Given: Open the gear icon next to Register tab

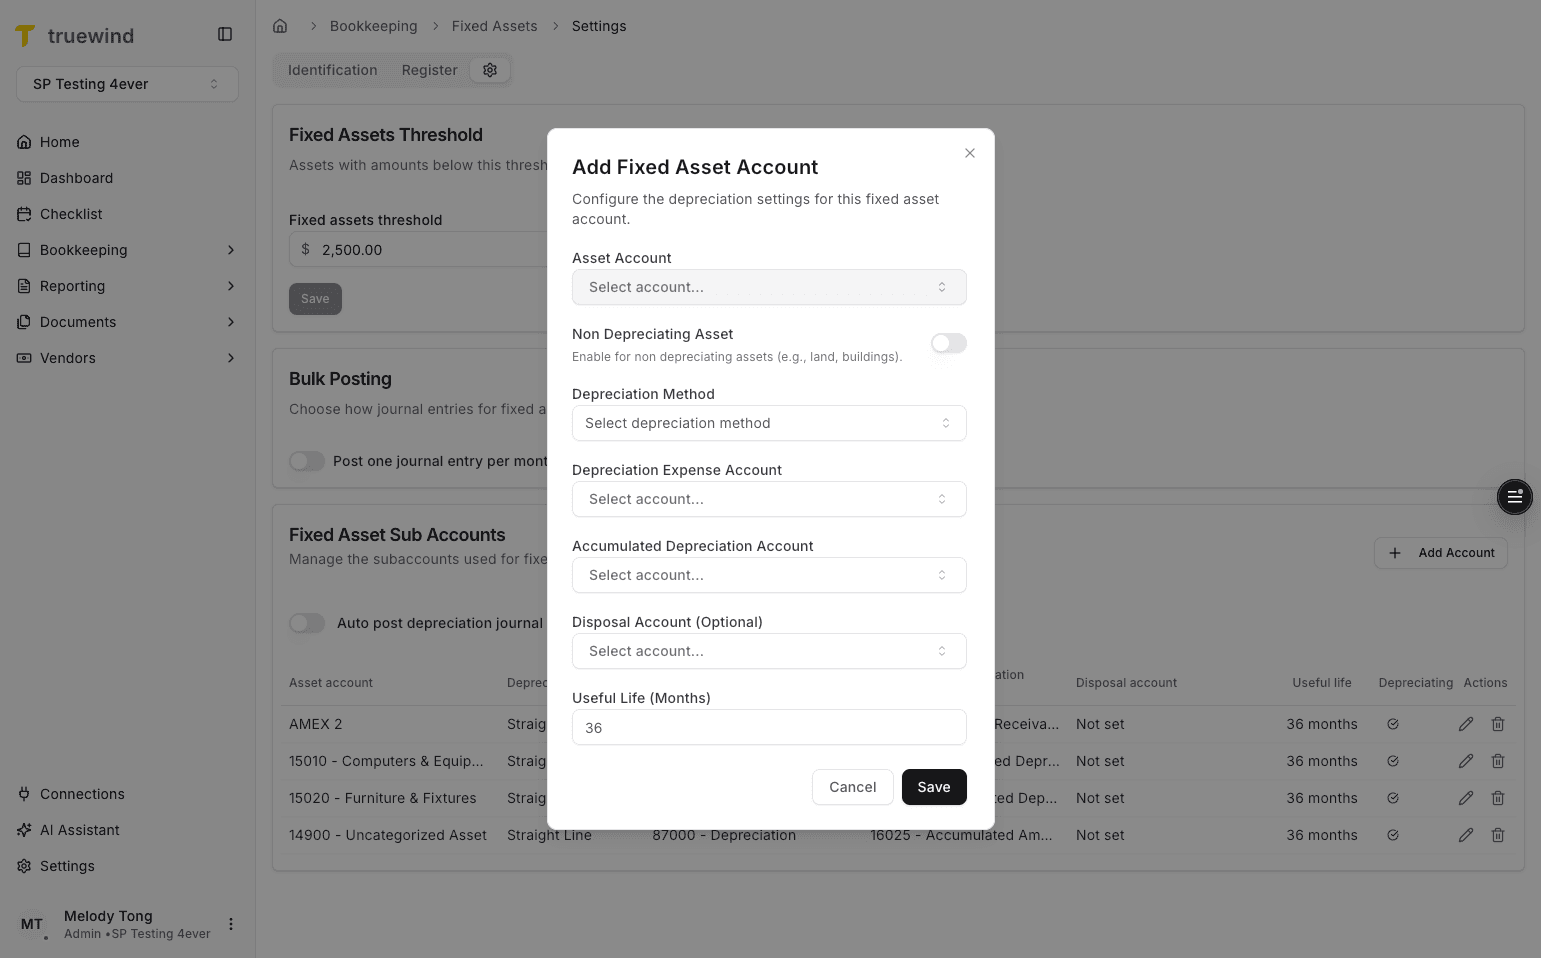Looking at the screenshot, I should pos(490,70).
